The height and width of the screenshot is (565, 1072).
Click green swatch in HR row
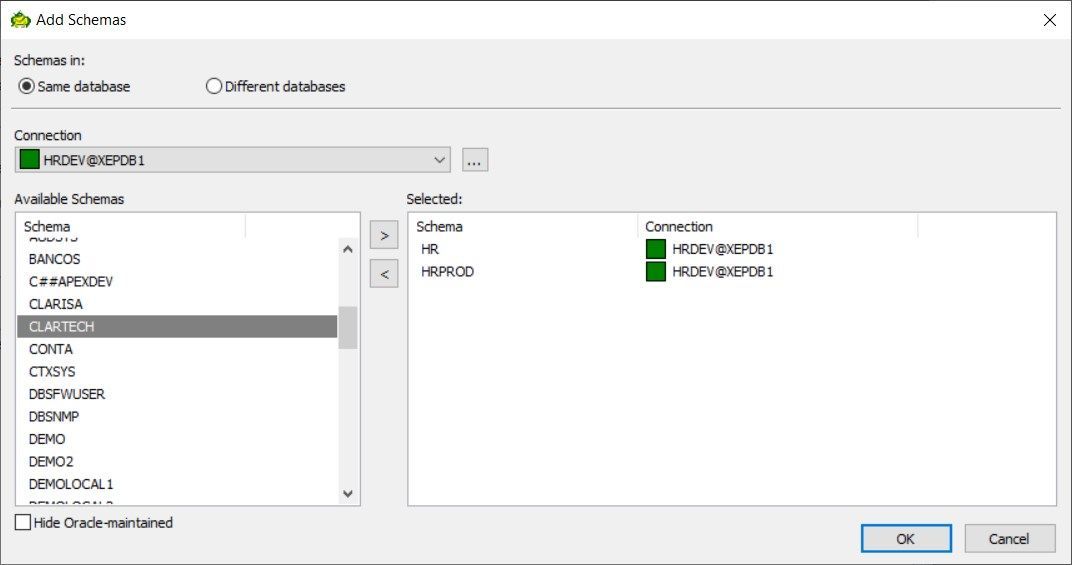click(x=656, y=249)
